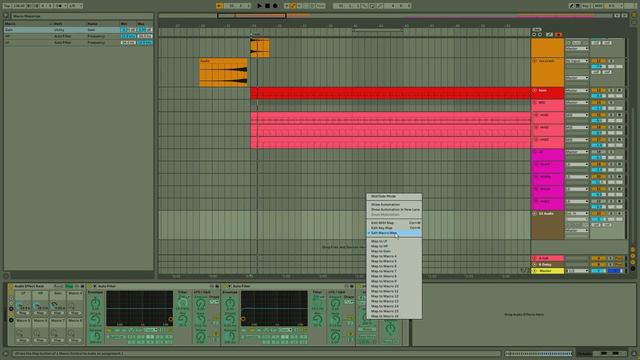Image resolution: width=640 pixels, height=360 pixels.
Task: Toggle the orange switch beside the Set button
Action: pyautogui.click(x=558, y=35)
